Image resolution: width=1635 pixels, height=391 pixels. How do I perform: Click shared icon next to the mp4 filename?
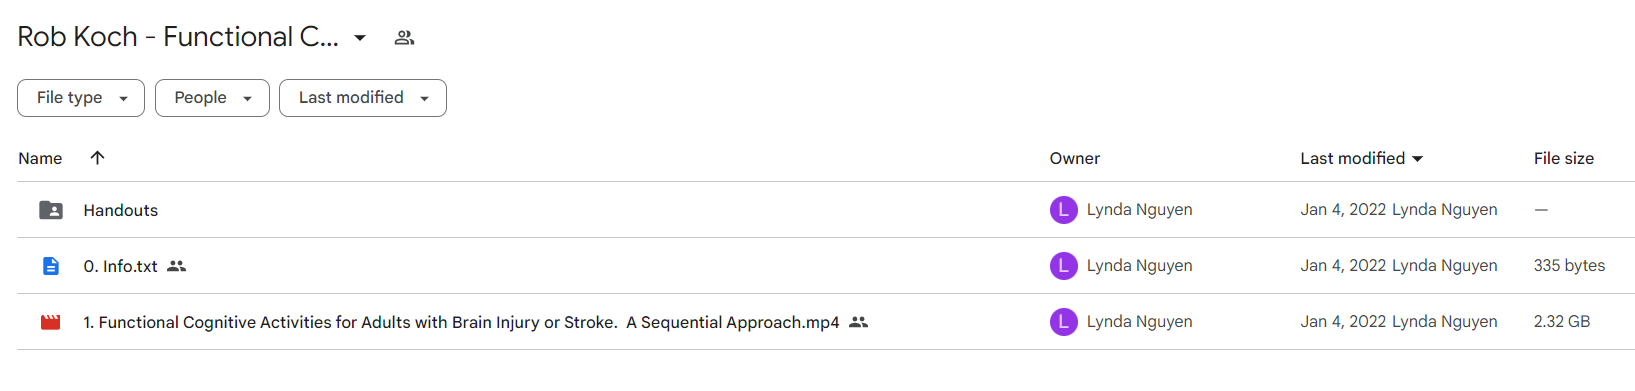[859, 322]
